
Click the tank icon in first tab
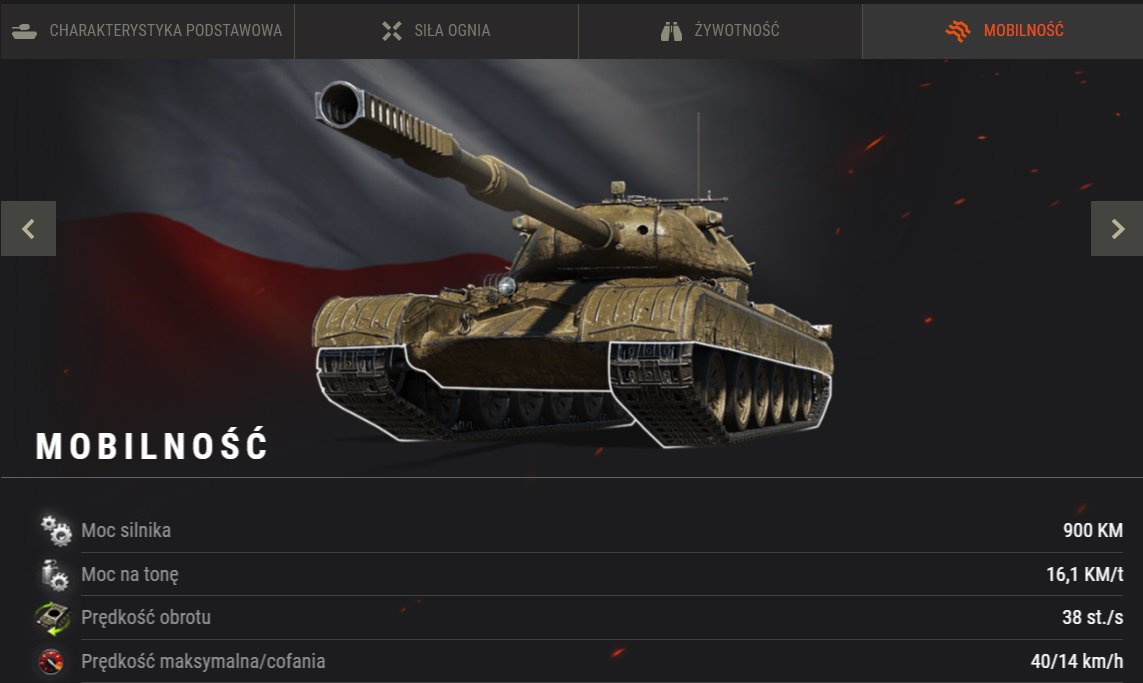coord(24,31)
